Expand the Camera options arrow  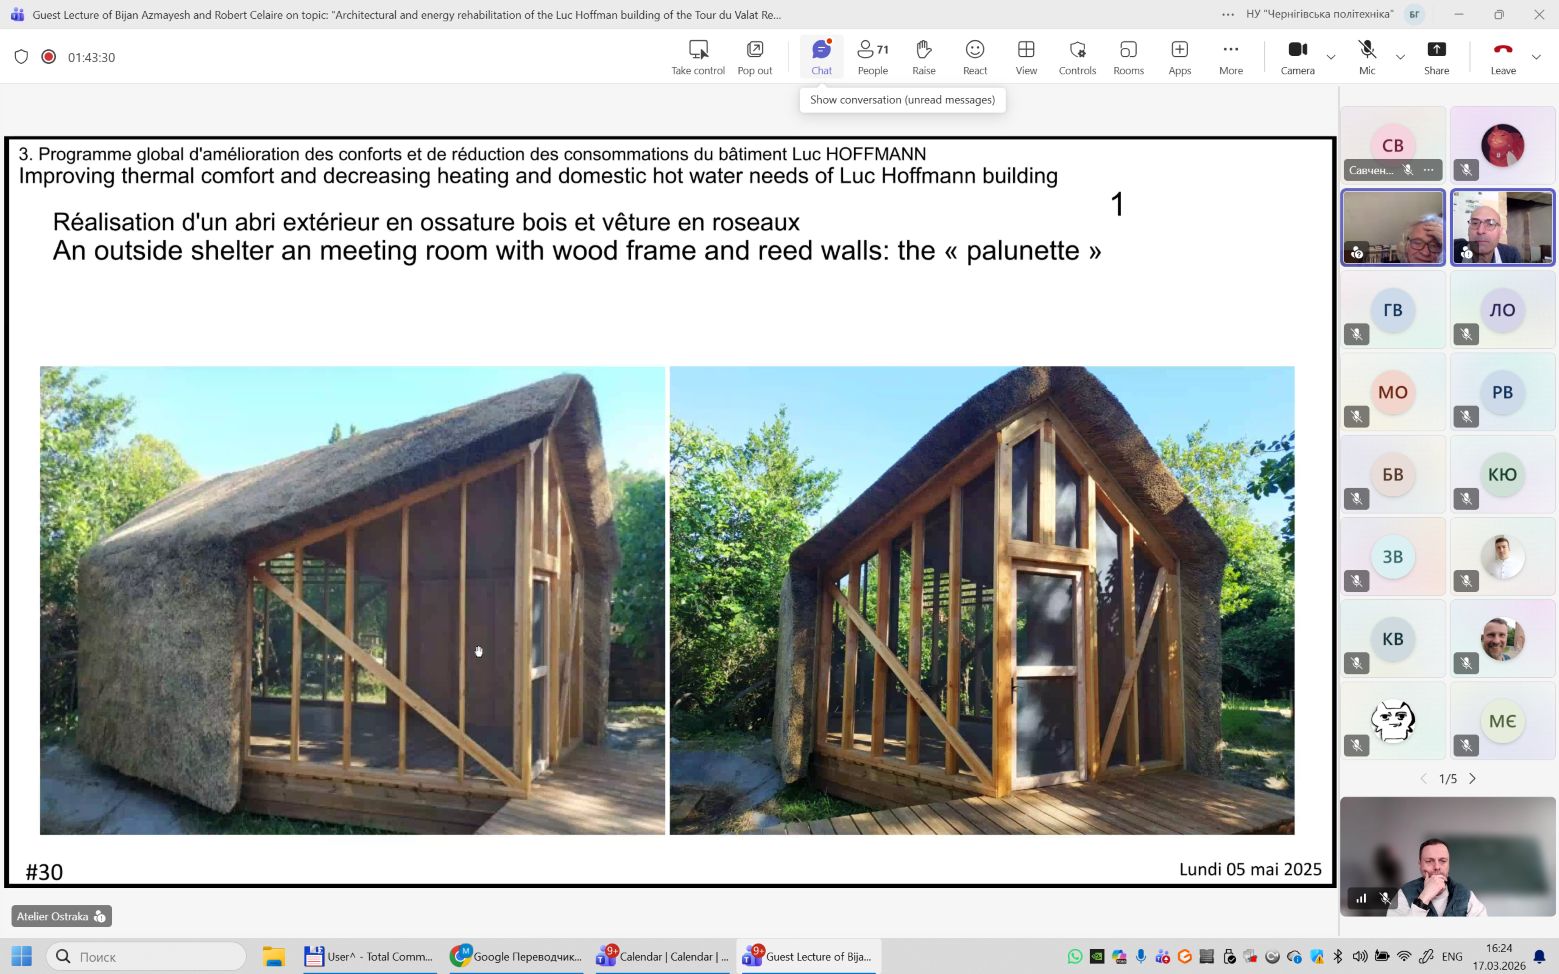(1331, 57)
